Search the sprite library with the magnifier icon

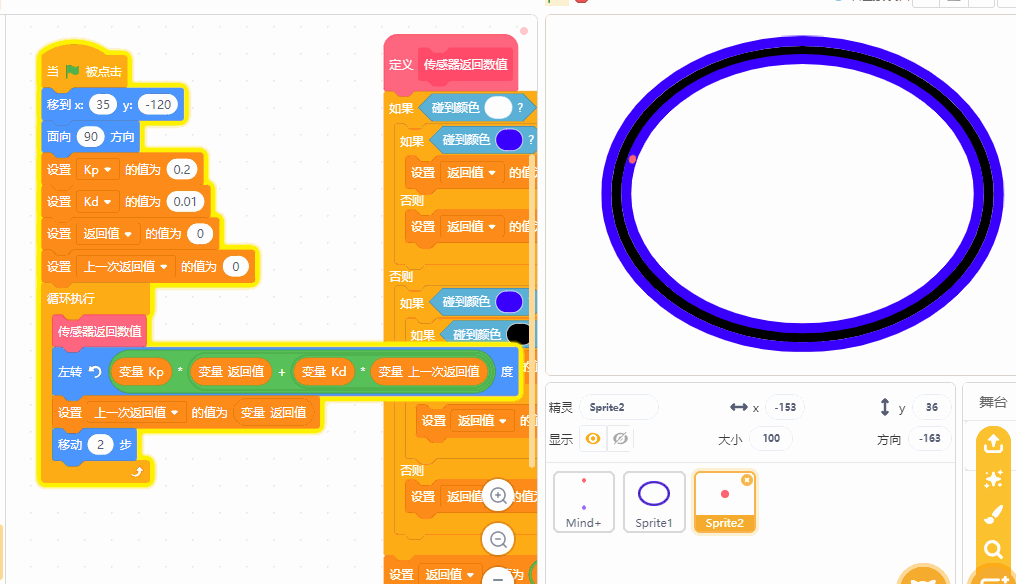pos(993,550)
